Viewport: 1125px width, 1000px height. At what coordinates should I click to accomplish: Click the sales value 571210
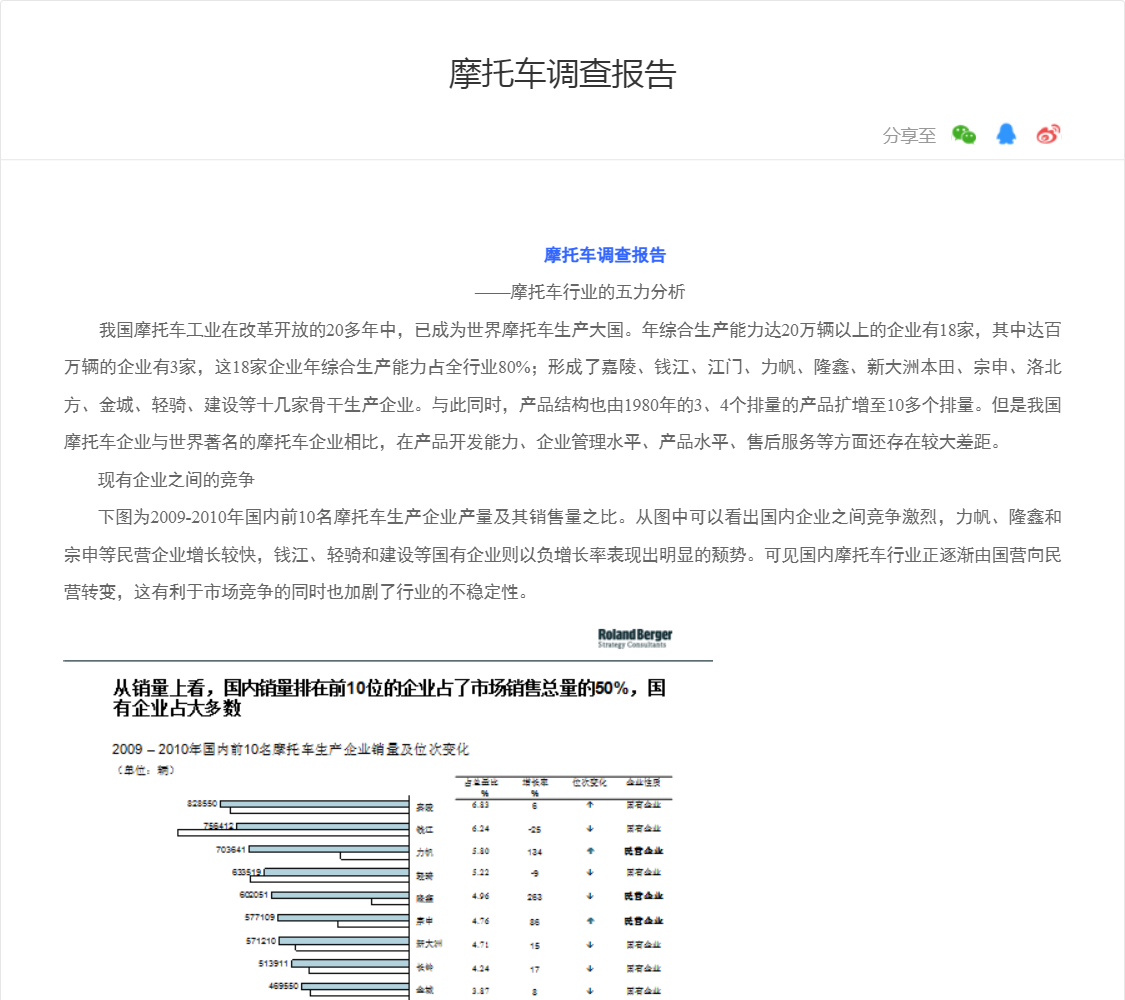click(261, 940)
